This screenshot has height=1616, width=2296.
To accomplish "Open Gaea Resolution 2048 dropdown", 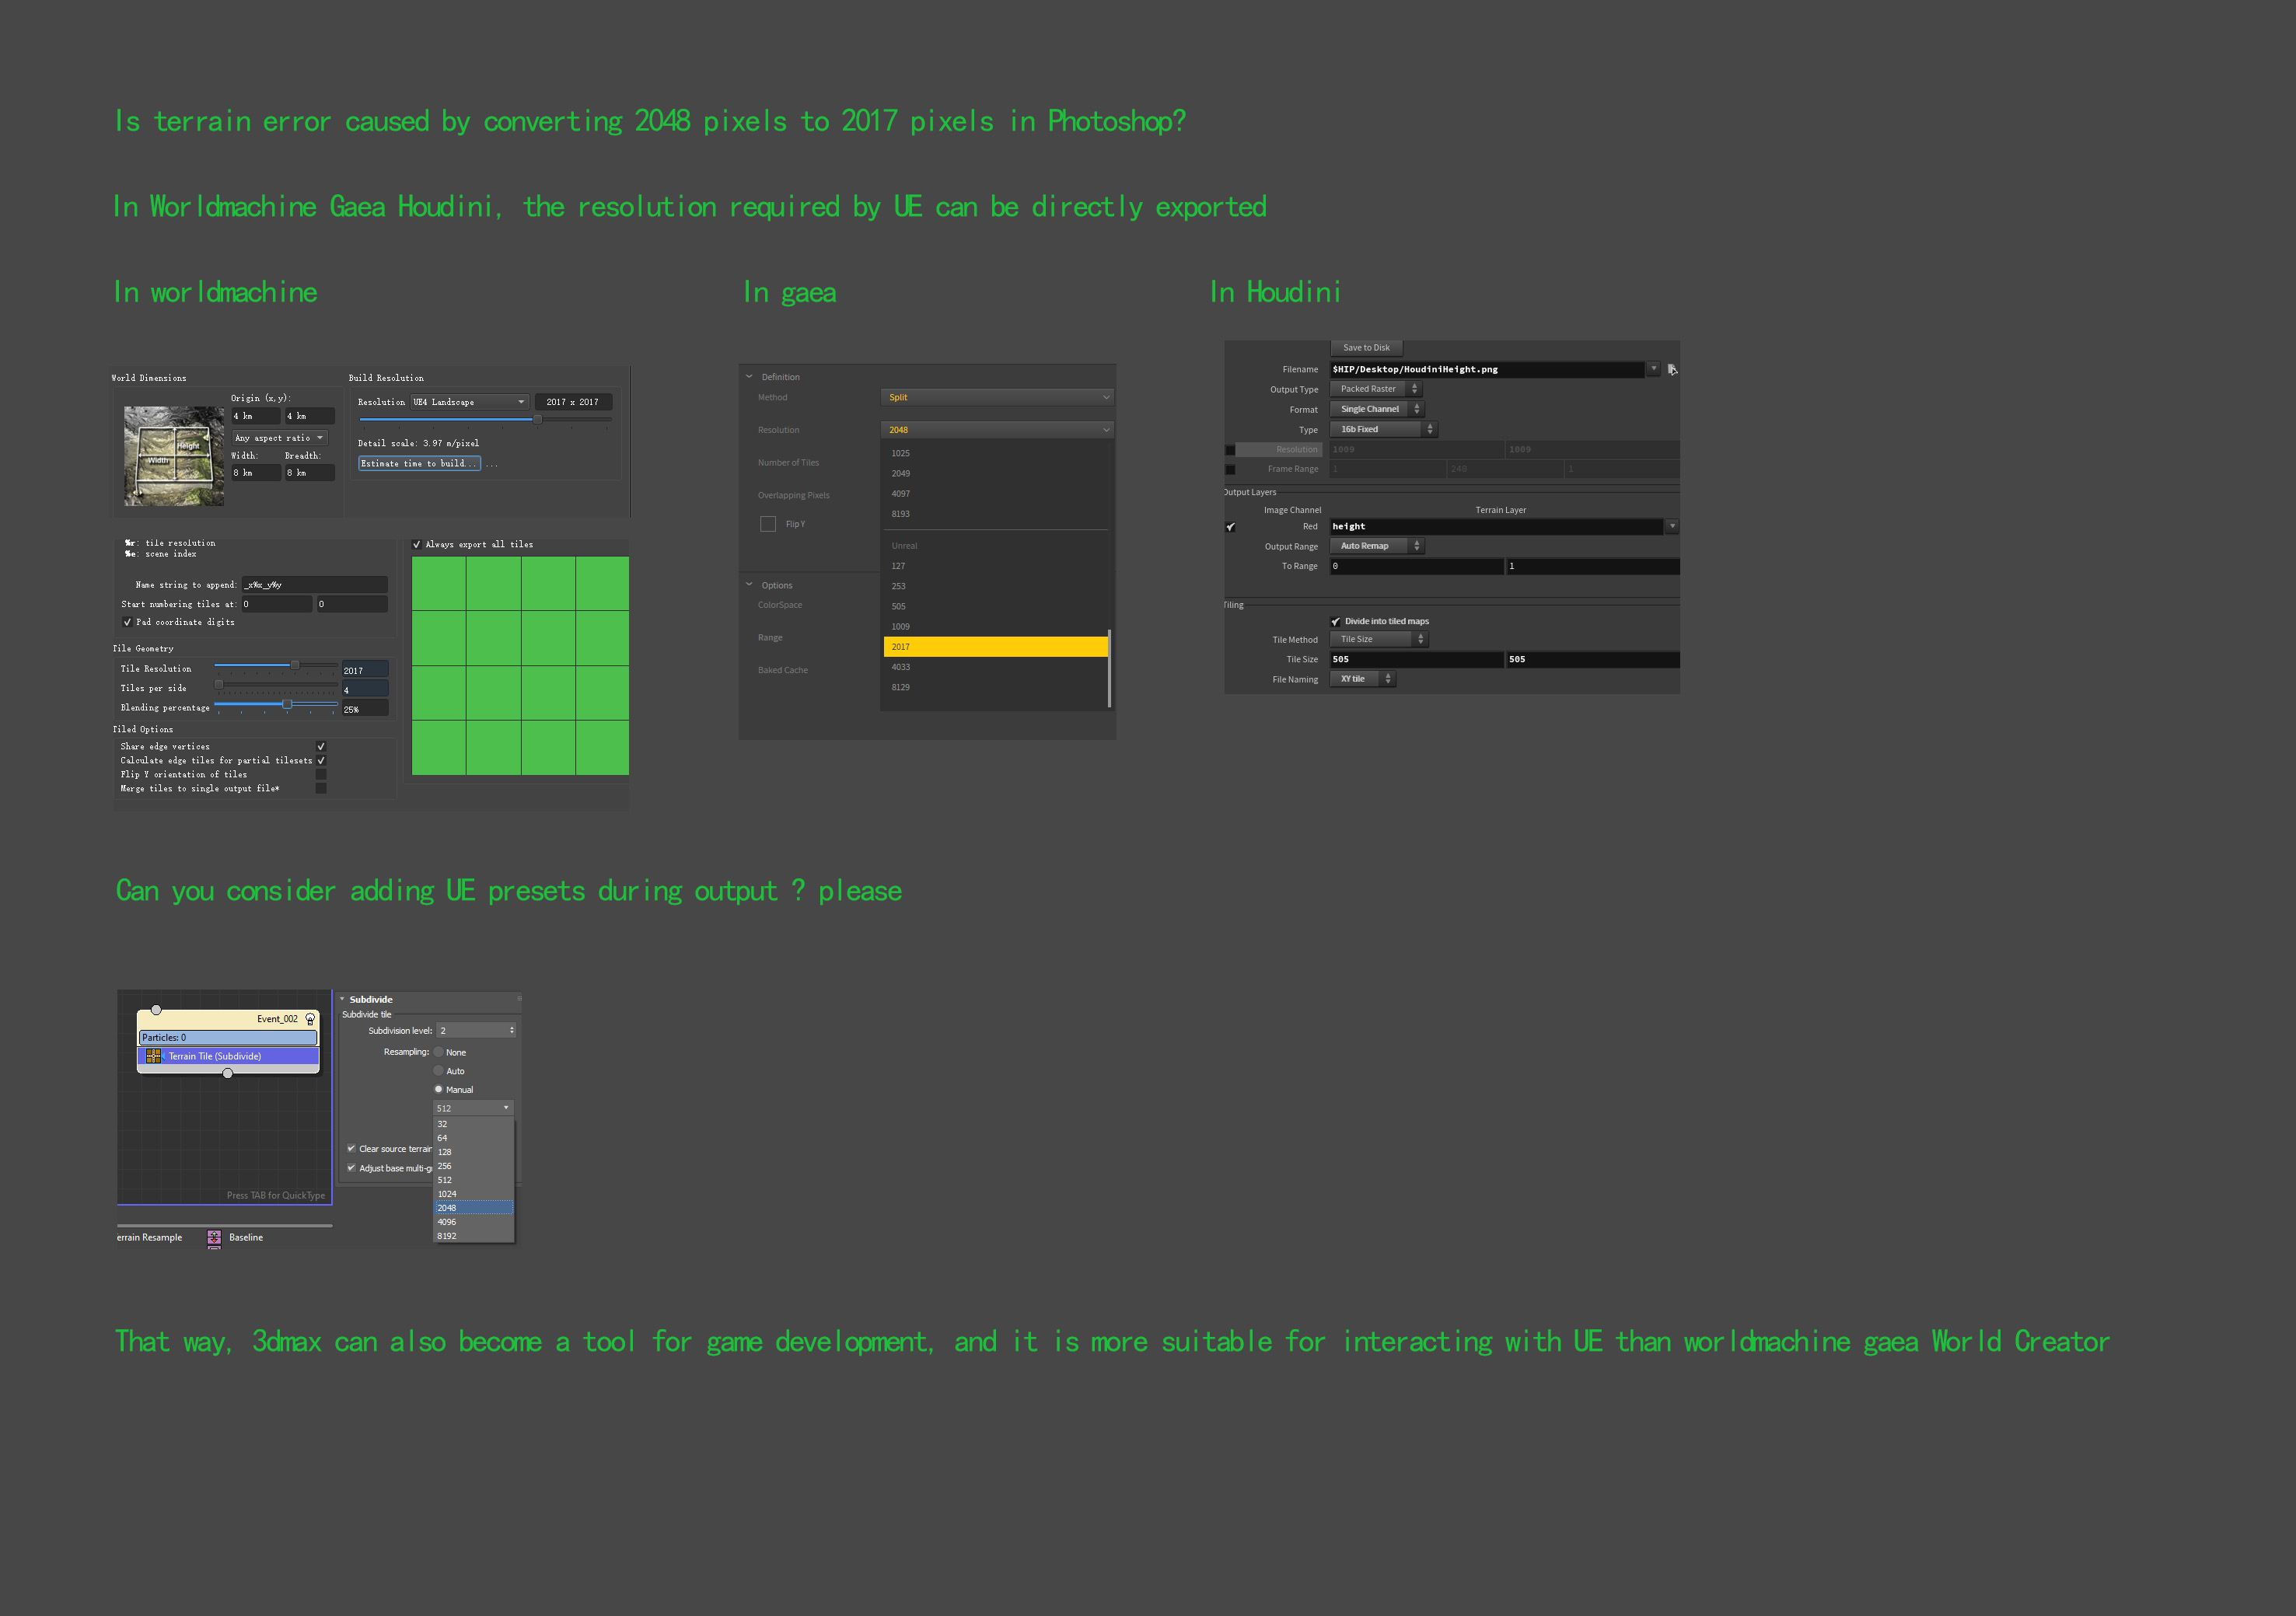I will [997, 430].
